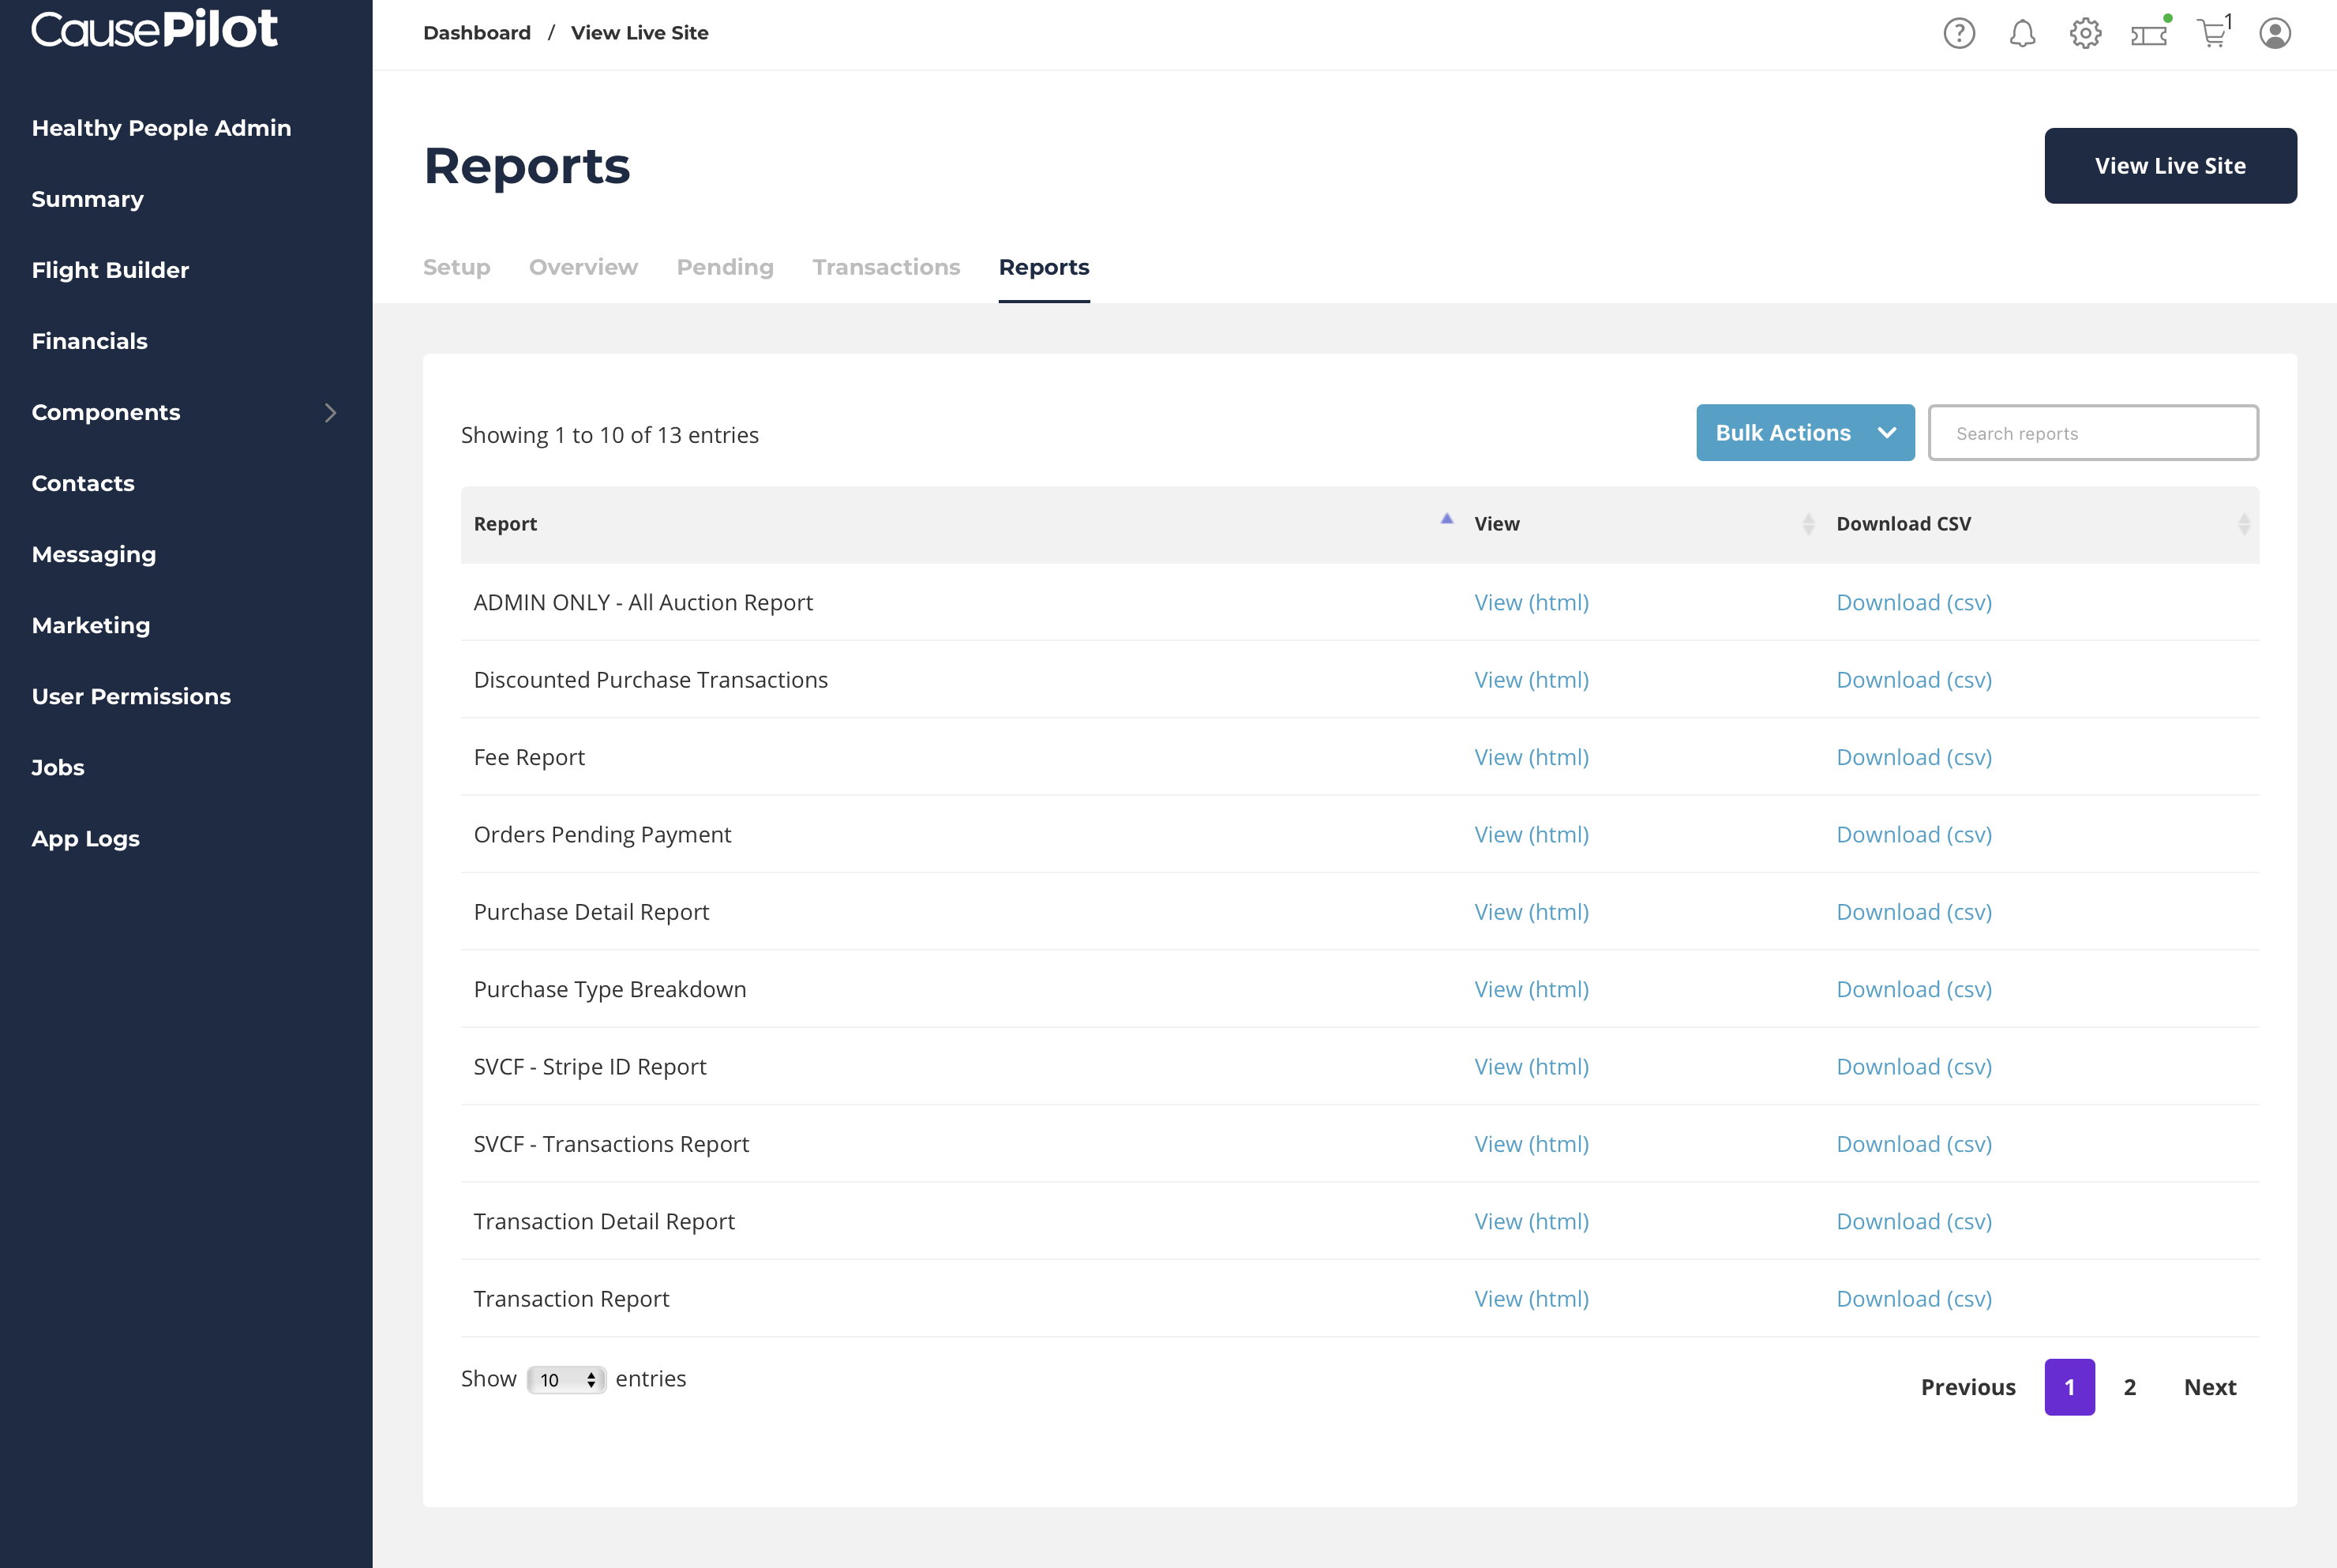Viewport: 2337px width, 1568px height.
Task: Expand the Components sidebar chevron
Action: (x=331, y=413)
